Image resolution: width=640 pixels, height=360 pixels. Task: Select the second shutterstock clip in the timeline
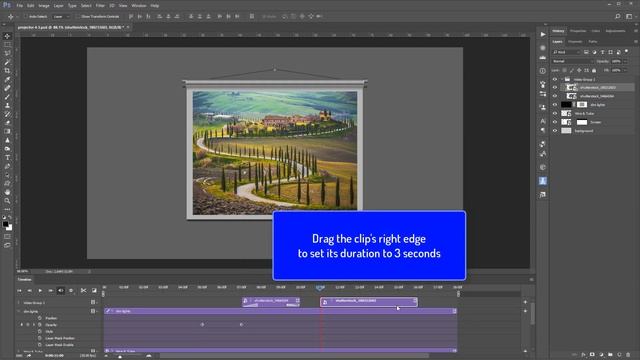pyautogui.click(x=369, y=302)
